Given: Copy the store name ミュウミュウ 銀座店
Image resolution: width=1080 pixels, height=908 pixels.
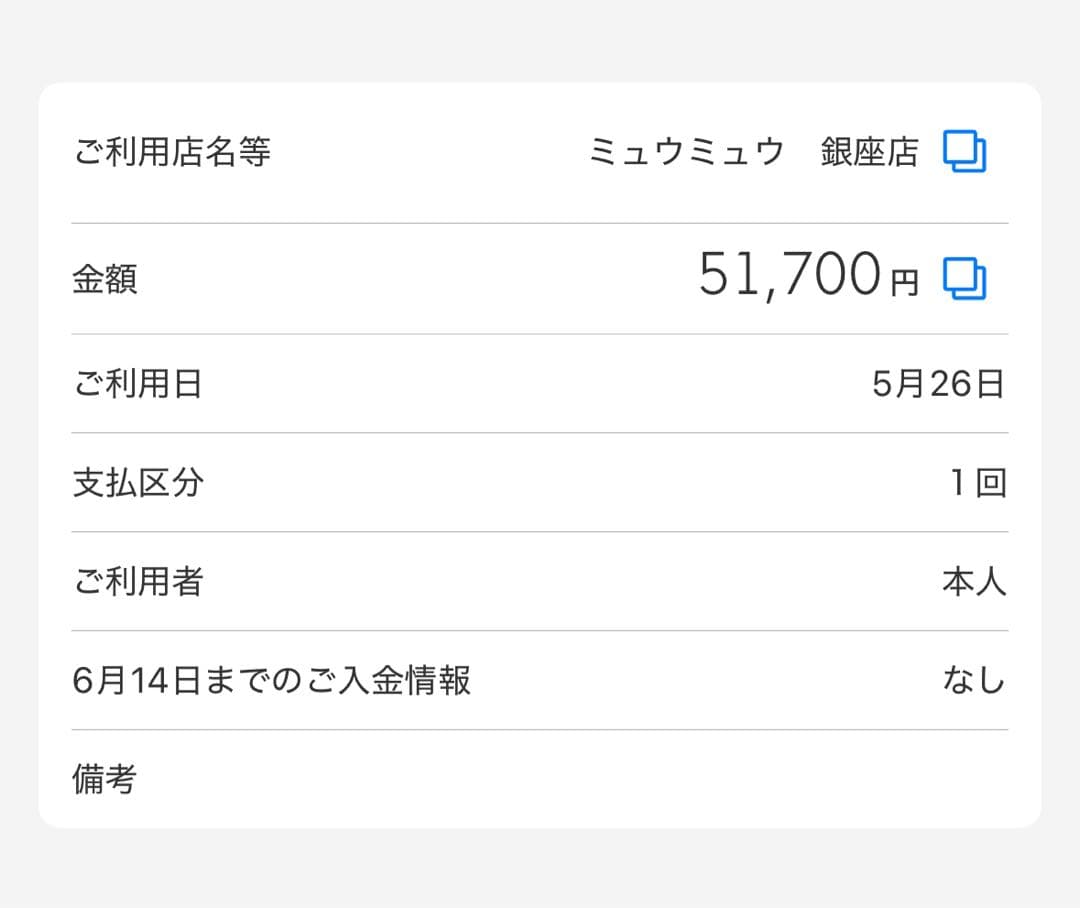Looking at the screenshot, I should 964,152.
